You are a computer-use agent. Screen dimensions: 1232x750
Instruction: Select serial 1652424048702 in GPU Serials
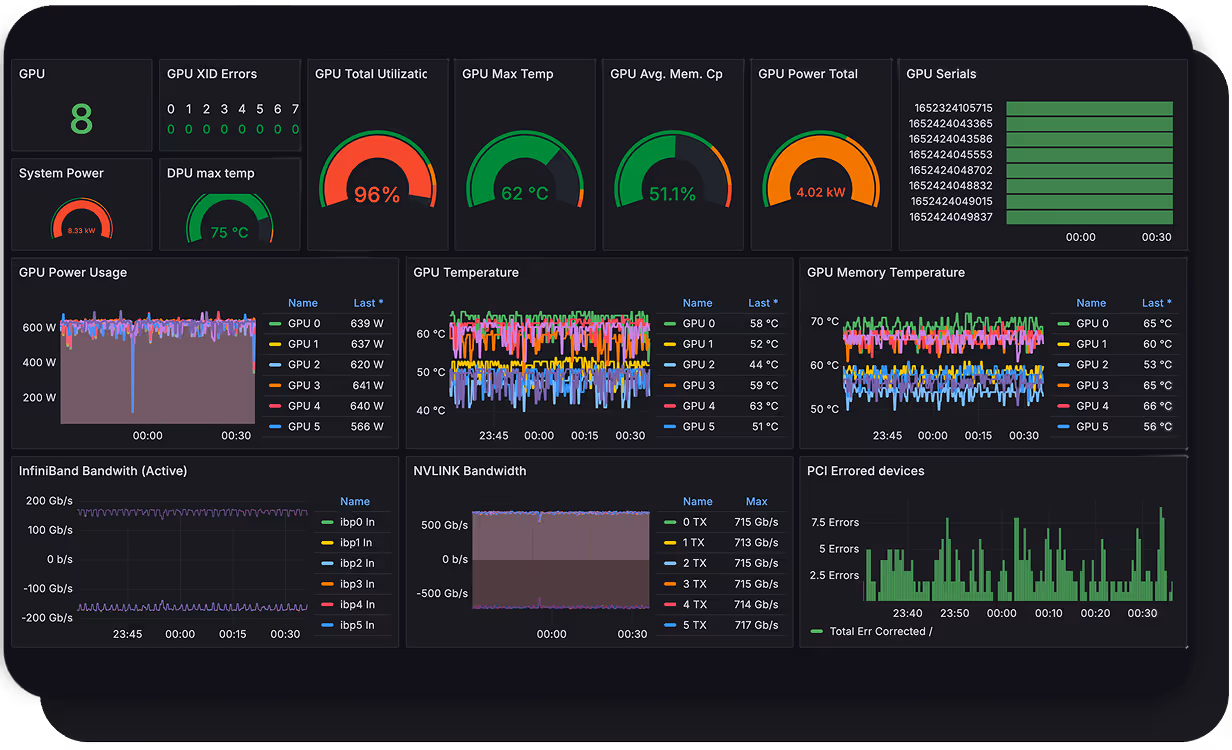[951, 170]
